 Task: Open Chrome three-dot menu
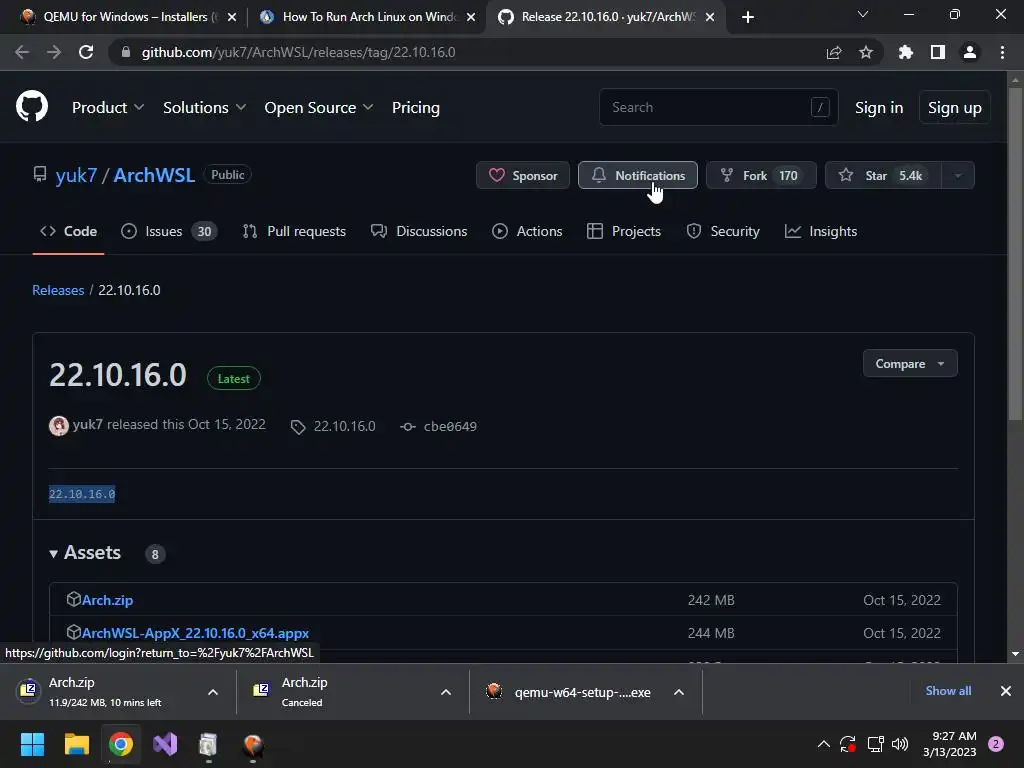1002,52
